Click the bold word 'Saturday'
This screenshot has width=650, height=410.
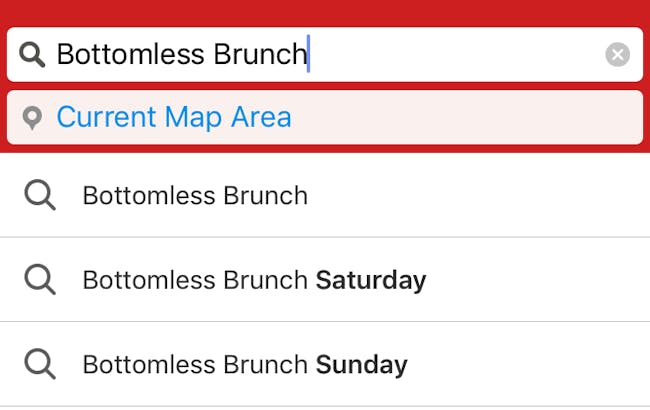pos(371,281)
